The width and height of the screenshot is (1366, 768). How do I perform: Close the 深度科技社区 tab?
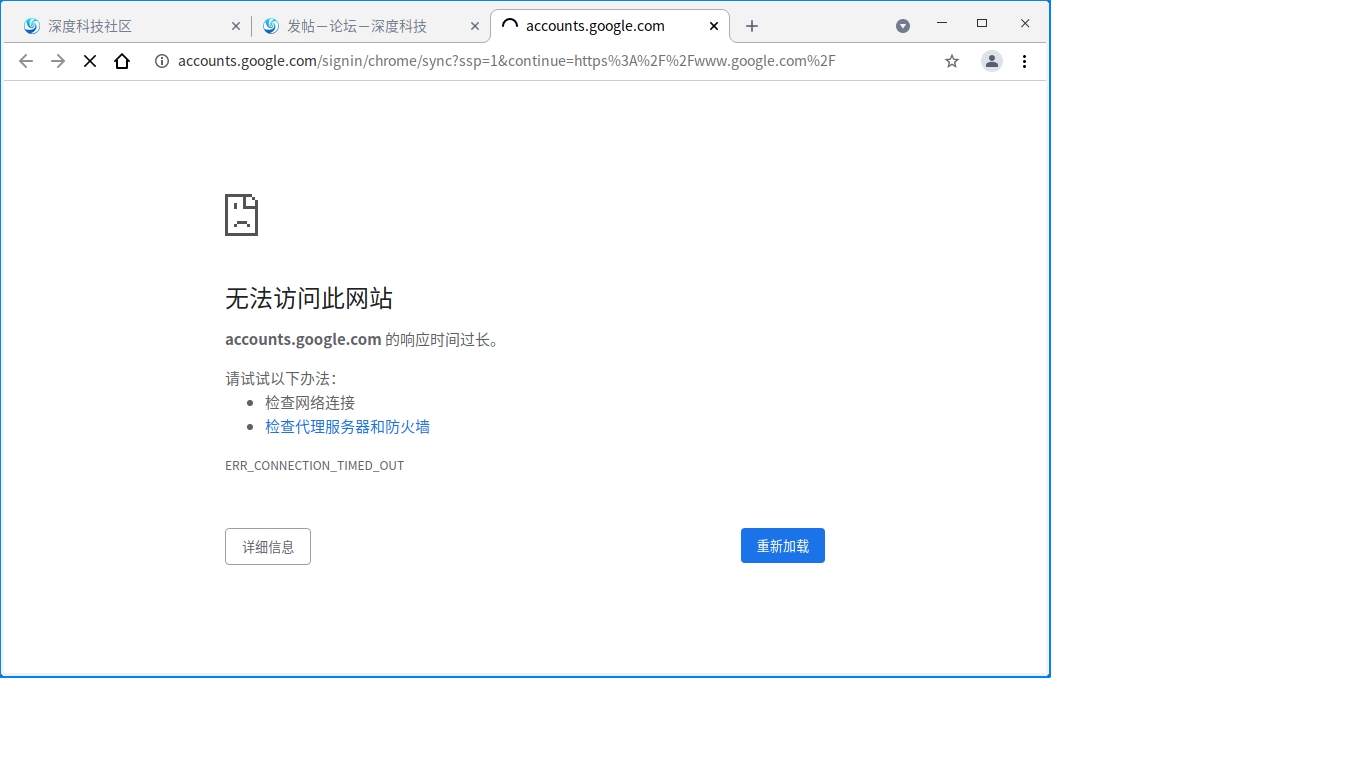[236, 26]
